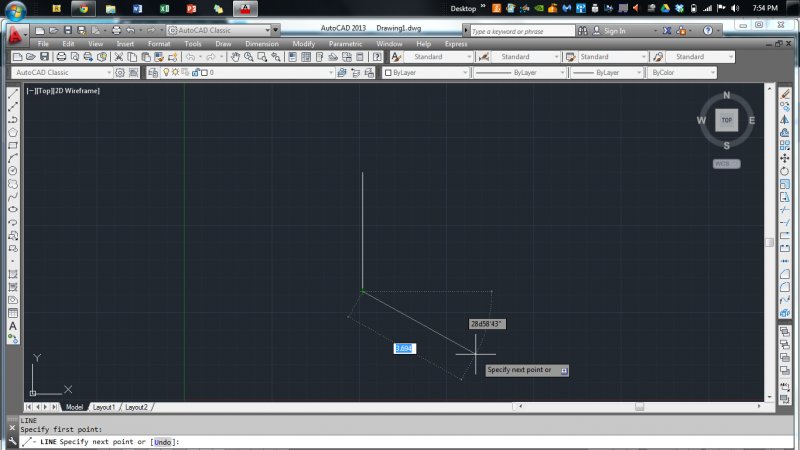This screenshot has height=450, width=800.
Task: Click the Save icon in Standard toolbar
Action: [44, 57]
